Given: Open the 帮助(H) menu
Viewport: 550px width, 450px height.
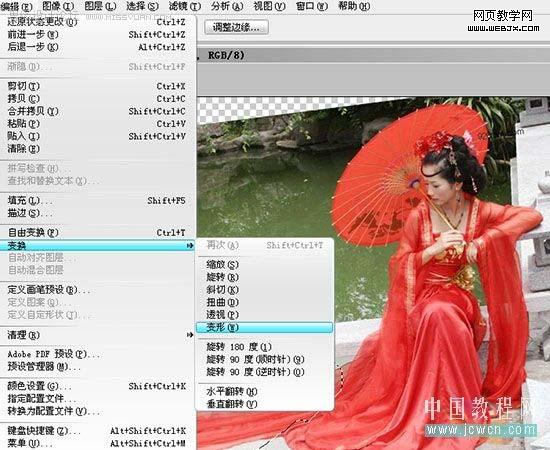Looking at the screenshot, I should [x=354, y=6].
